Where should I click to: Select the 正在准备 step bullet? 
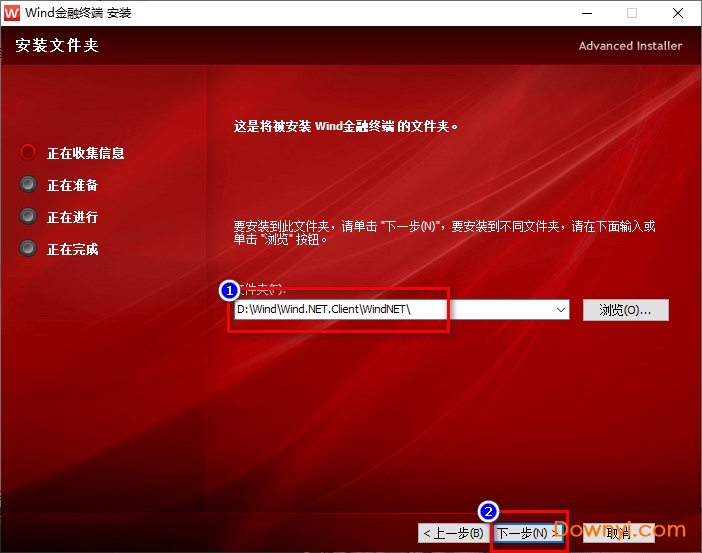[28, 185]
